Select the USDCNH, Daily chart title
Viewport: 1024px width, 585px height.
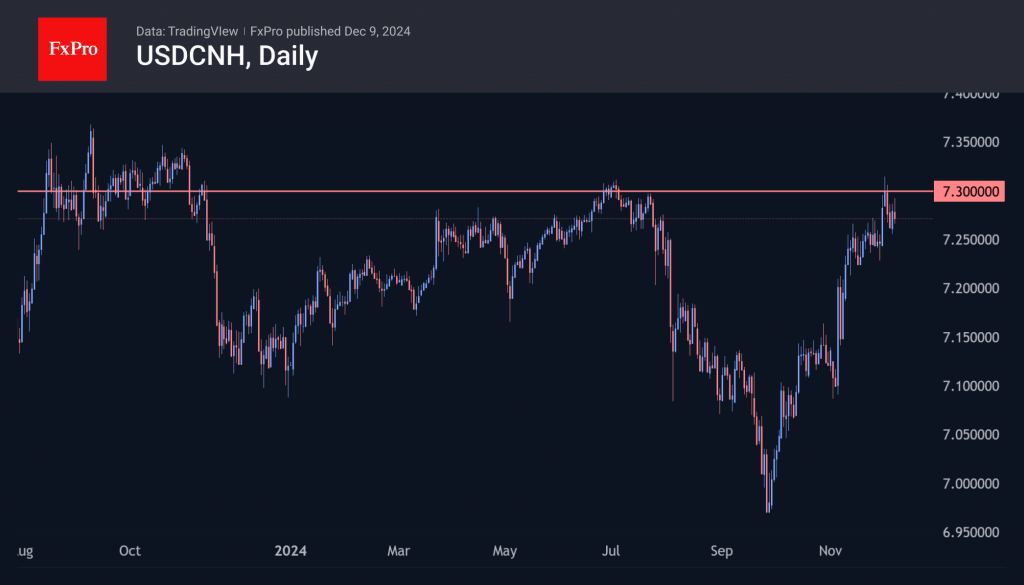(x=227, y=56)
